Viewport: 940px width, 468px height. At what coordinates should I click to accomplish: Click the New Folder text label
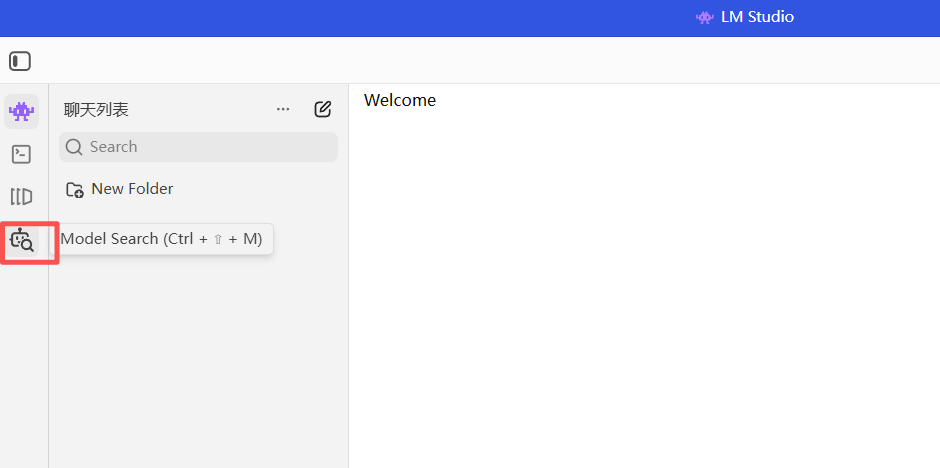click(x=132, y=189)
